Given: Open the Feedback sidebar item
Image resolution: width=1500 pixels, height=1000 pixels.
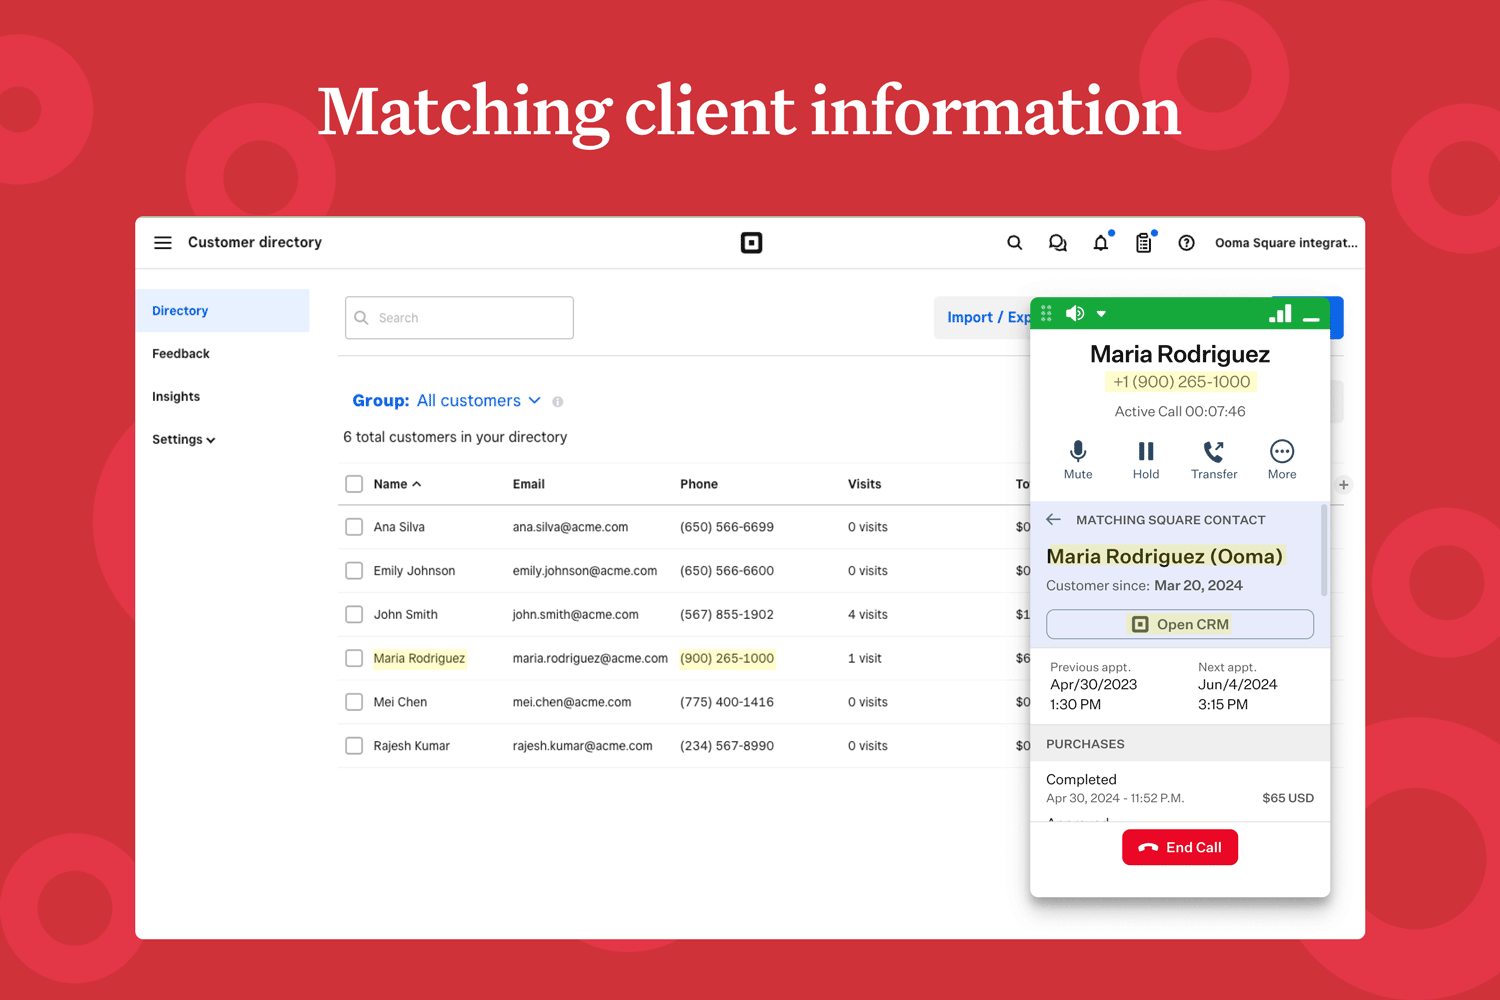Looking at the screenshot, I should coord(181,354).
